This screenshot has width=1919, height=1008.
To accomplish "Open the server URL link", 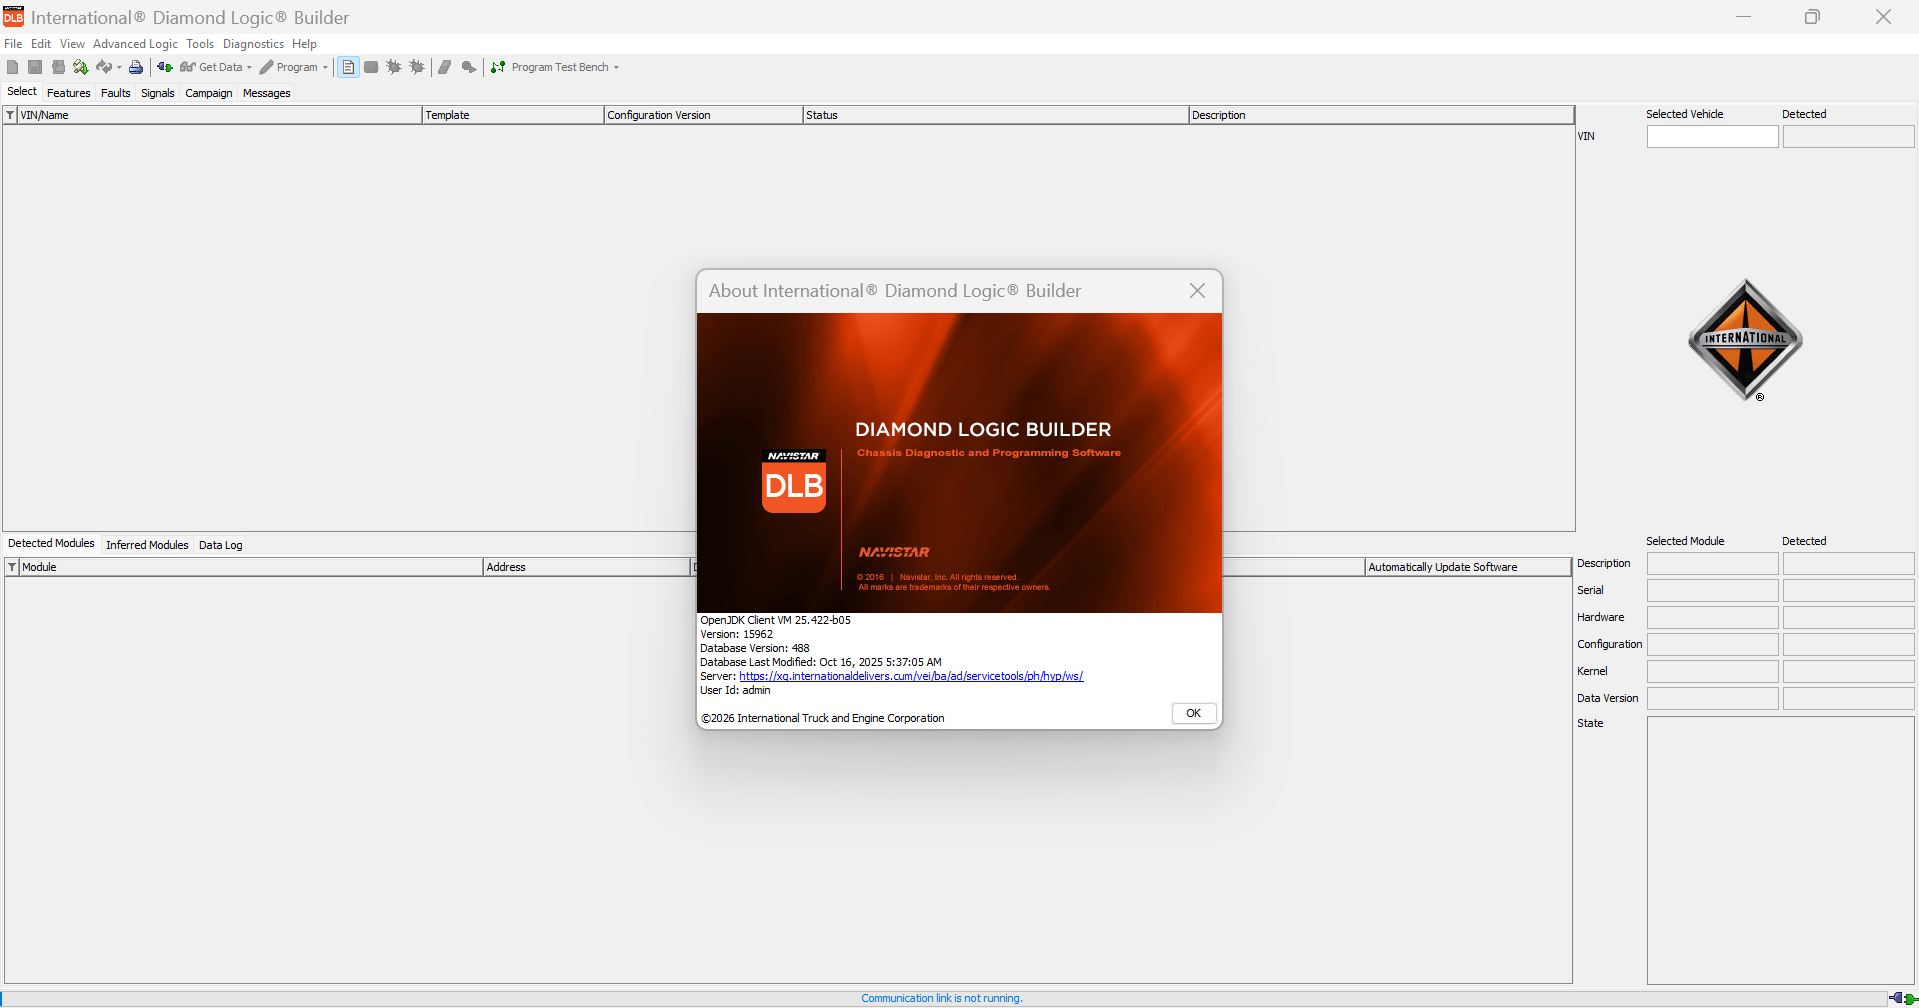I will click(x=911, y=676).
